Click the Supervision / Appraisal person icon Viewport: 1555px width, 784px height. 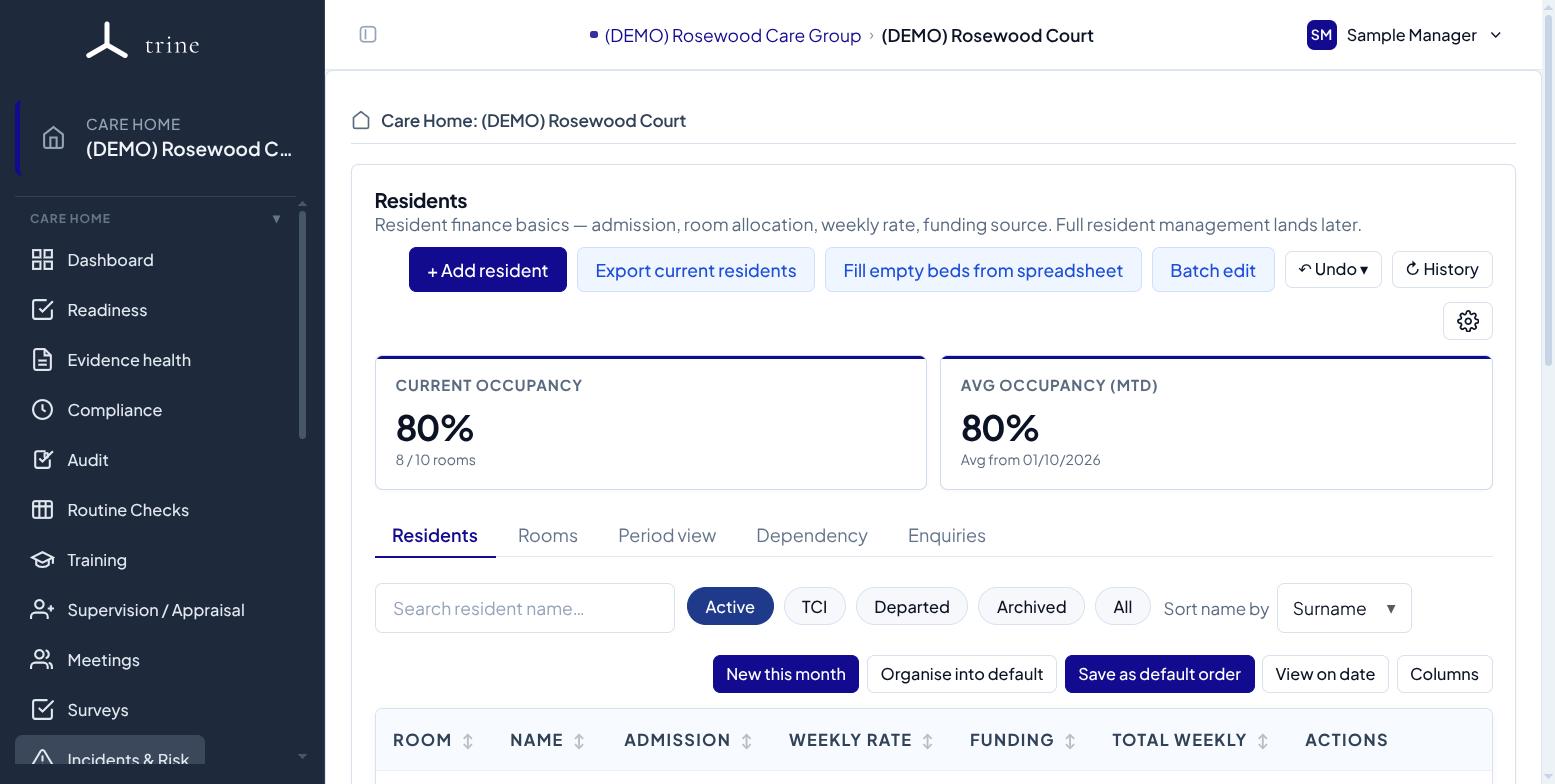pos(42,610)
